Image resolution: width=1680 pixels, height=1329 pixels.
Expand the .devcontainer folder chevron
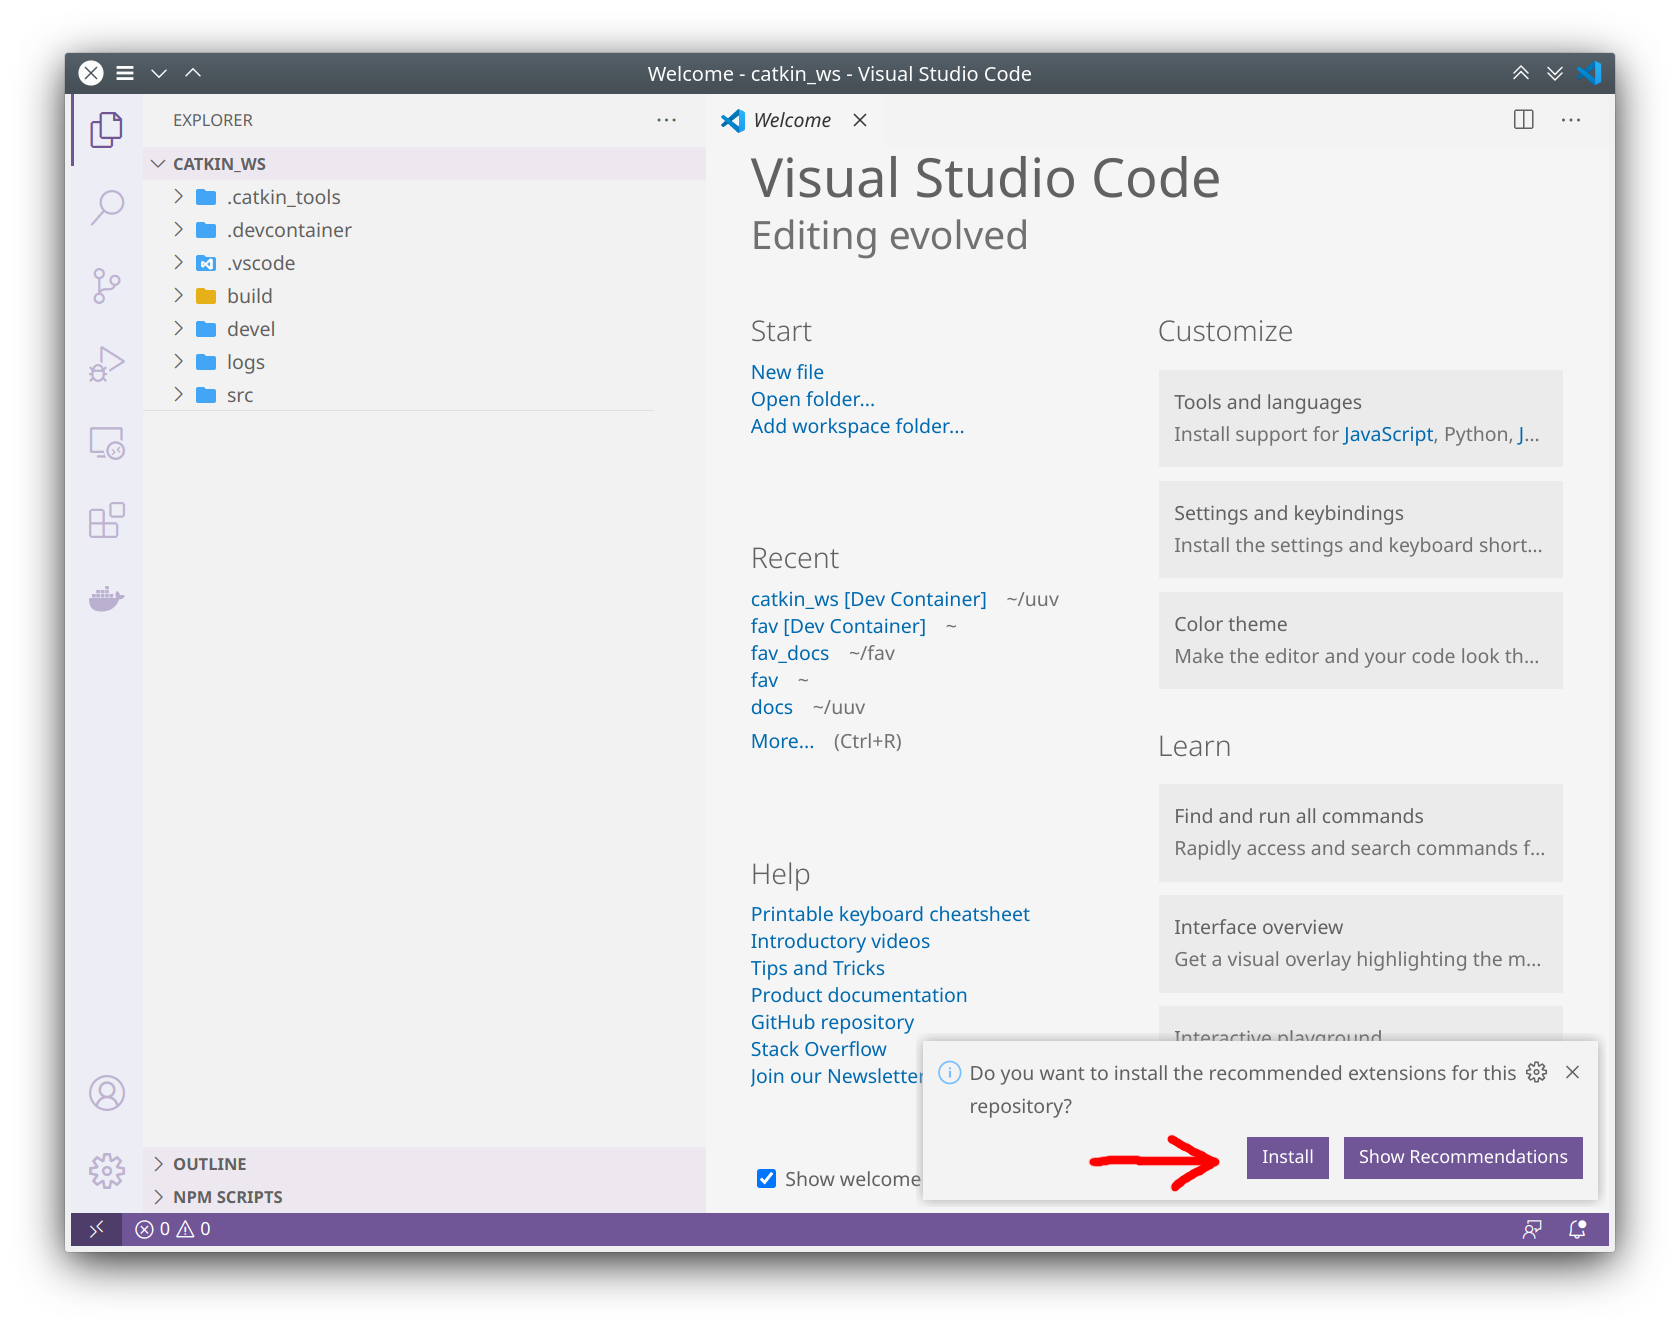(x=178, y=229)
